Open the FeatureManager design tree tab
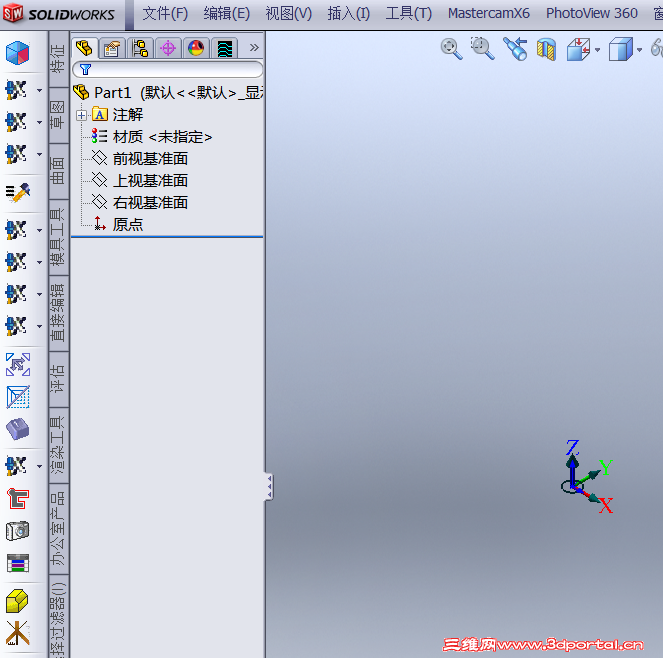Screen dimensions: 663x658 click(85, 48)
